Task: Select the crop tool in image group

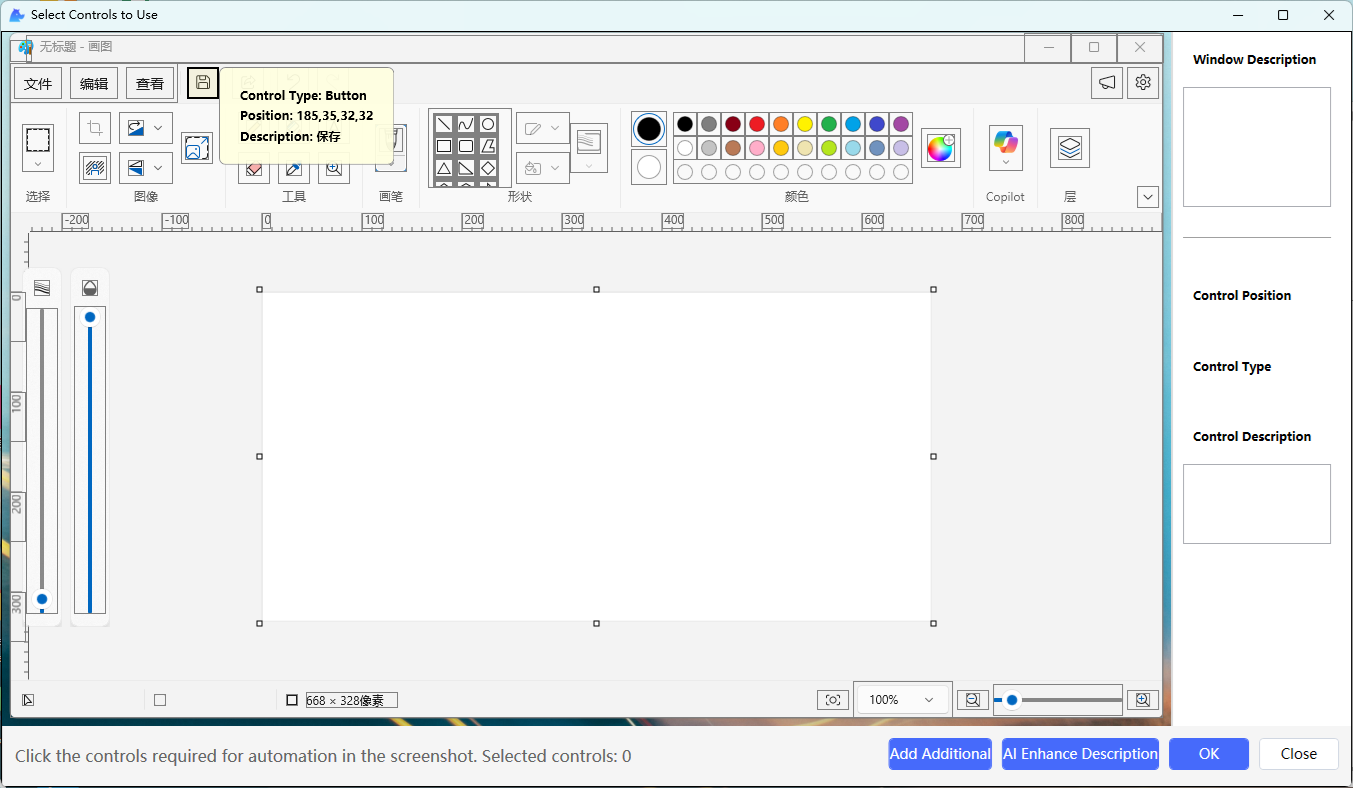Action: click(95, 128)
